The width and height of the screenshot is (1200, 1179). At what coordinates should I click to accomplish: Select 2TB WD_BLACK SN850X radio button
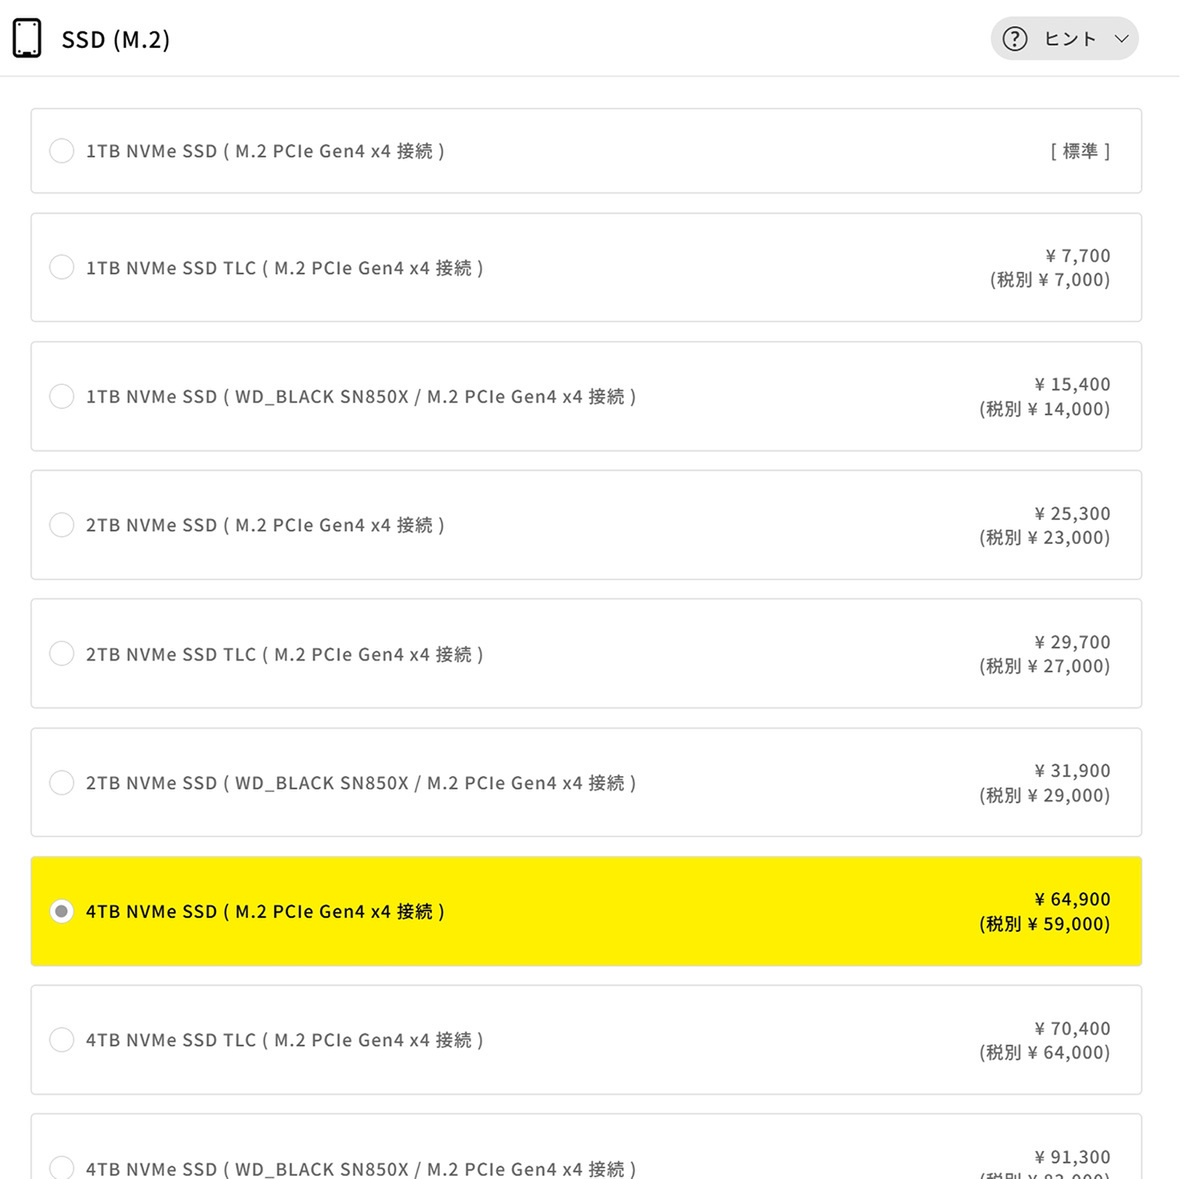point(62,782)
